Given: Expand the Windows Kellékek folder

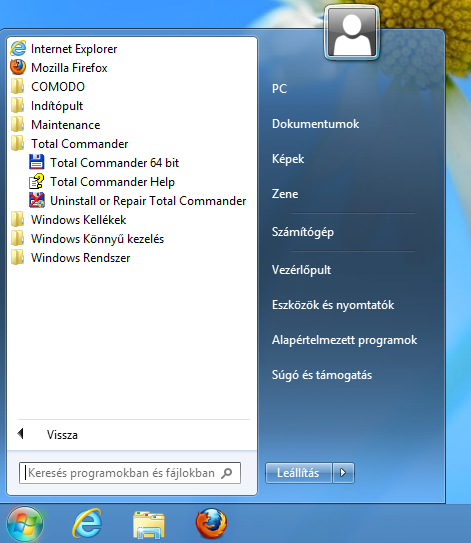Looking at the screenshot, I should (79, 220).
